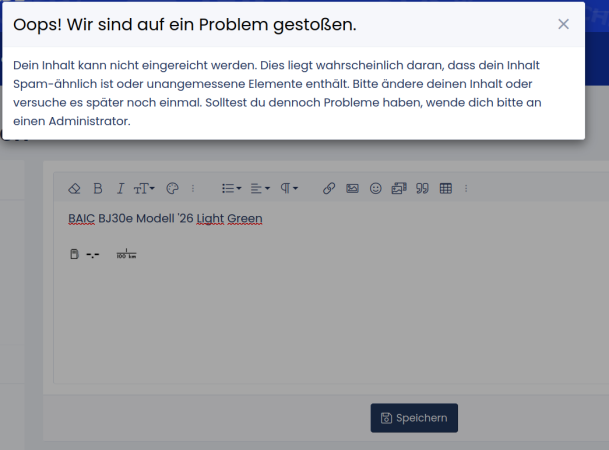Click the Speichern button
Image resolution: width=609 pixels, height=450 pixels.
[414, 418]
